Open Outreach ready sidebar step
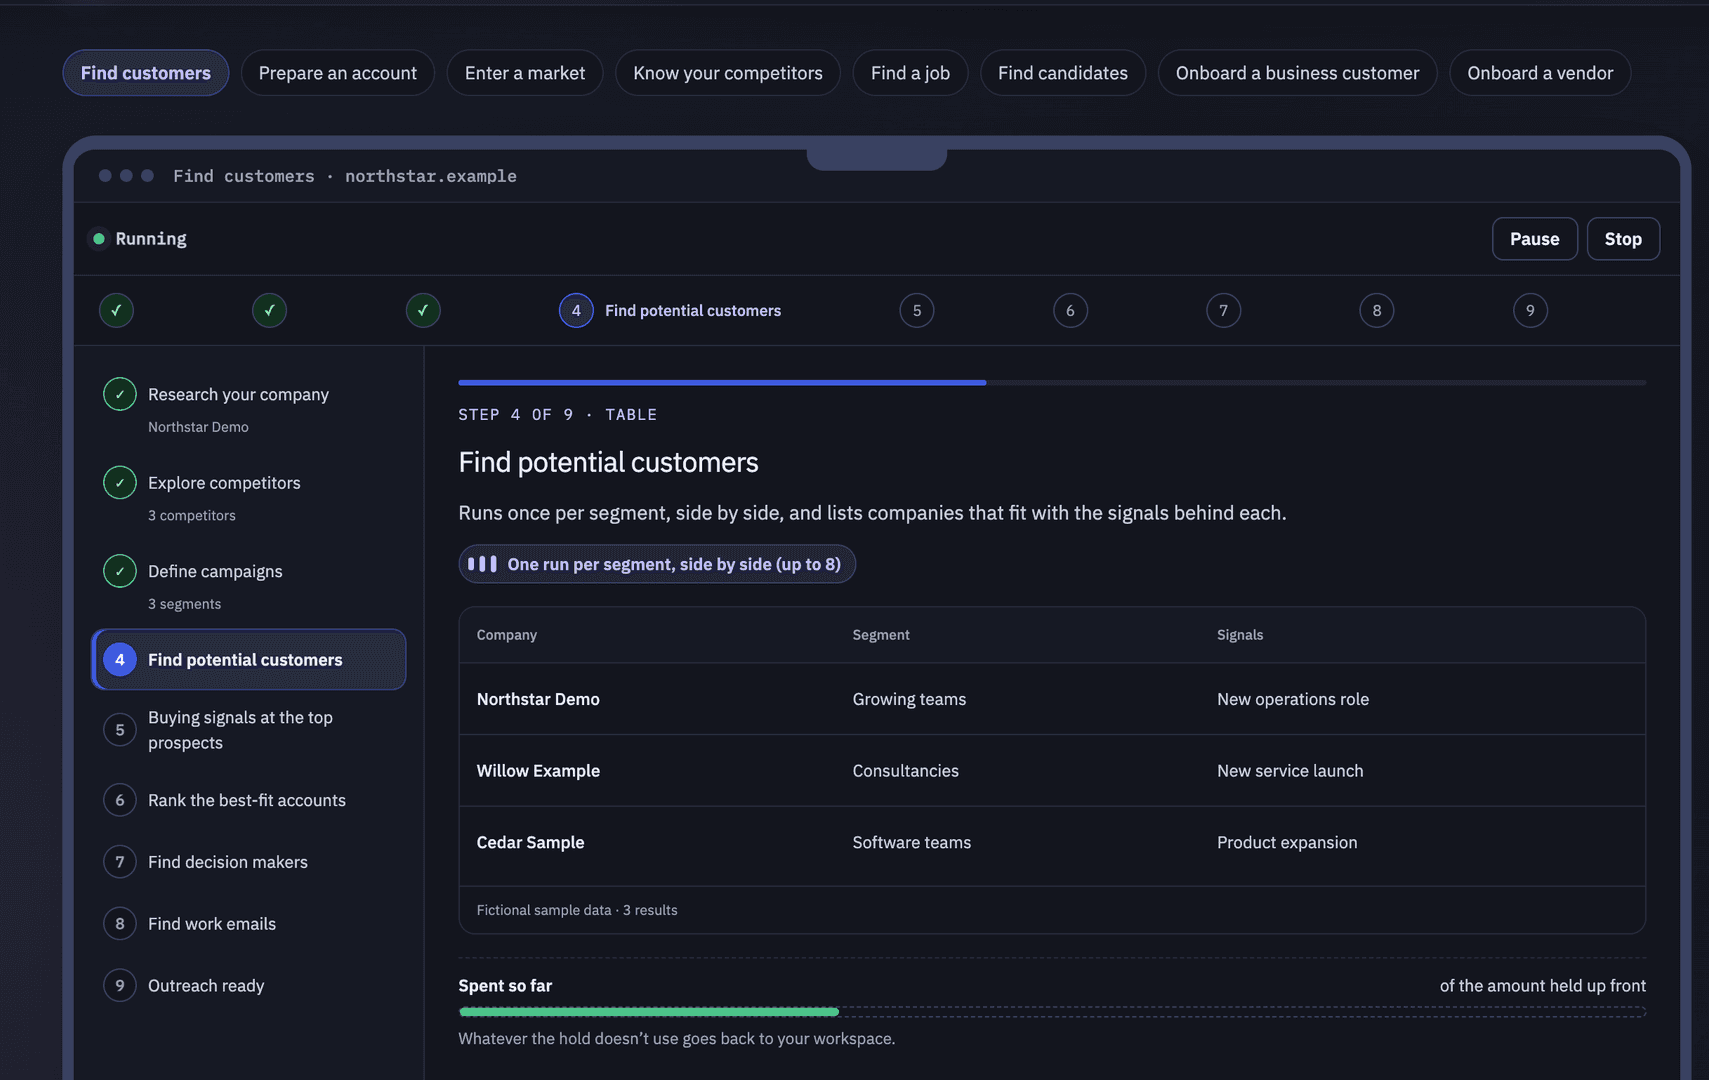Viewport: 1709px width, 1080px height. (x=248, y=986)
